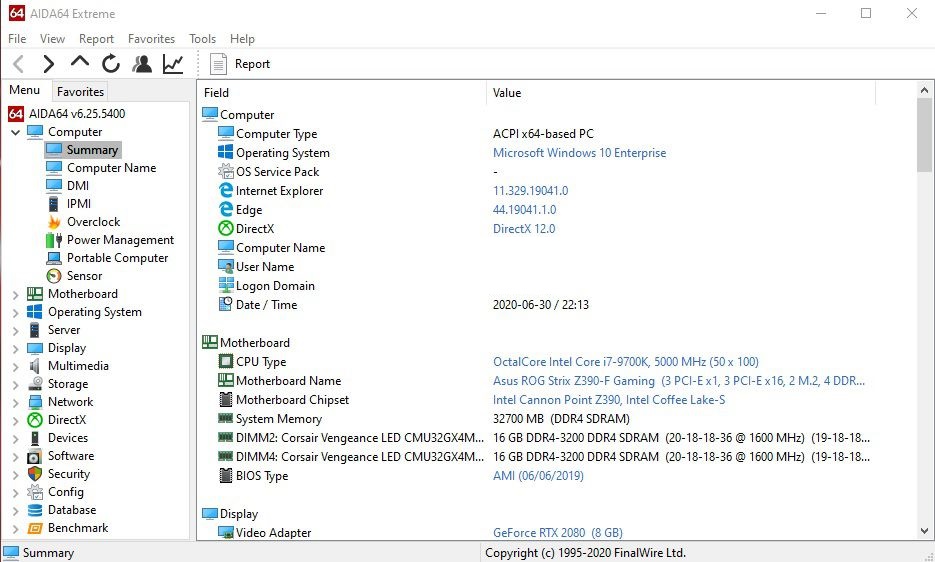Click the Software icon in tree
This screenshot has height=562, width=935.
coord(35,456)
